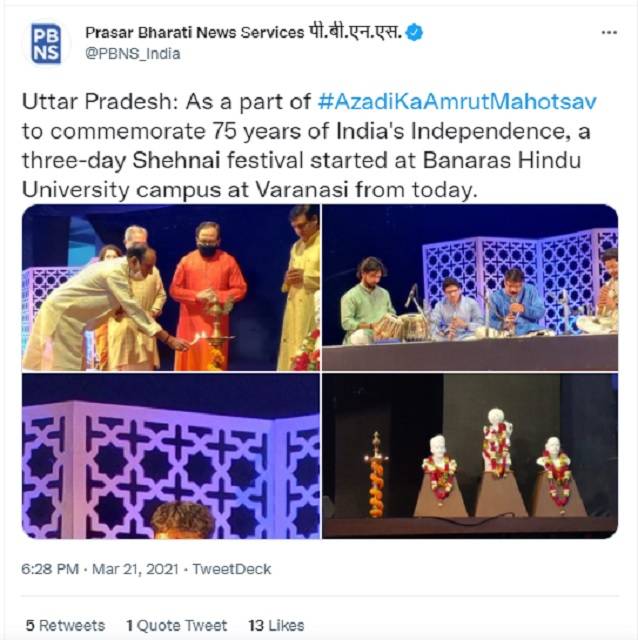Image resolution: width=638 pixels, height=640 pixels.
Task: View the 1 Quote Tweet list
Action: point(176,625)
